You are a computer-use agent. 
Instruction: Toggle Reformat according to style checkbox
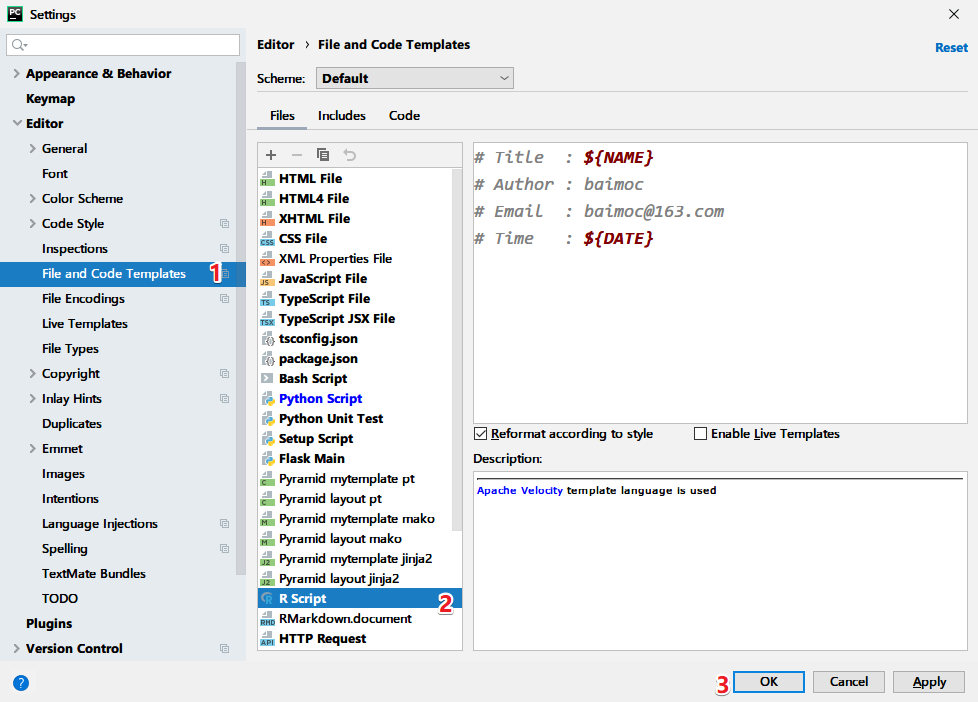(480, 434)
